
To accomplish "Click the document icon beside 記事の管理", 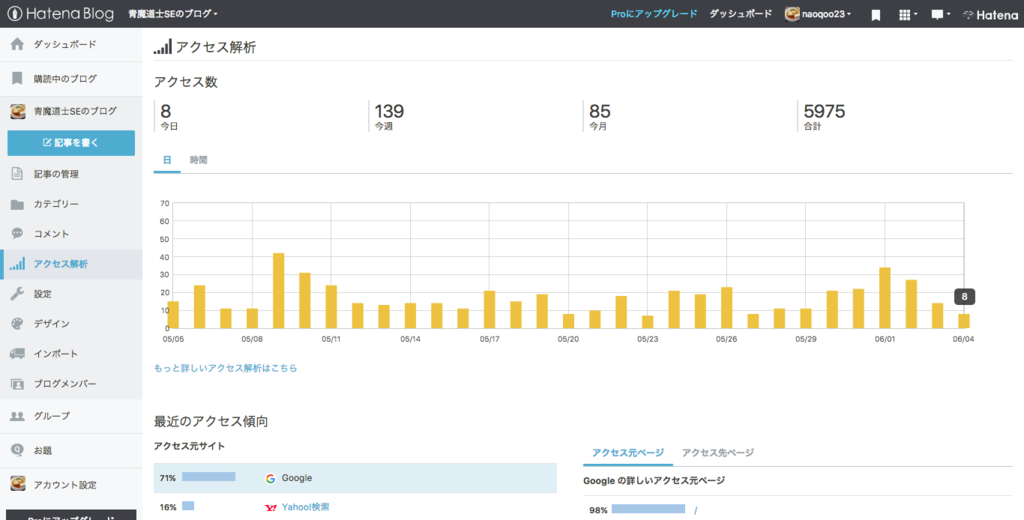I will 18,174.
